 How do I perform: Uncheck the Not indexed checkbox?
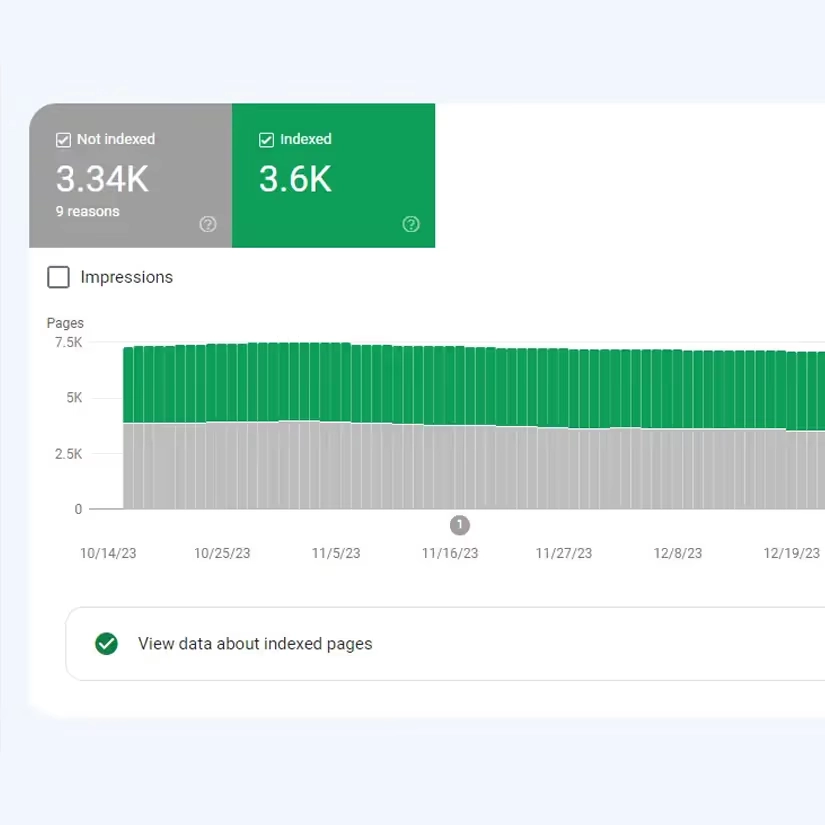click(x=63, y=140)
